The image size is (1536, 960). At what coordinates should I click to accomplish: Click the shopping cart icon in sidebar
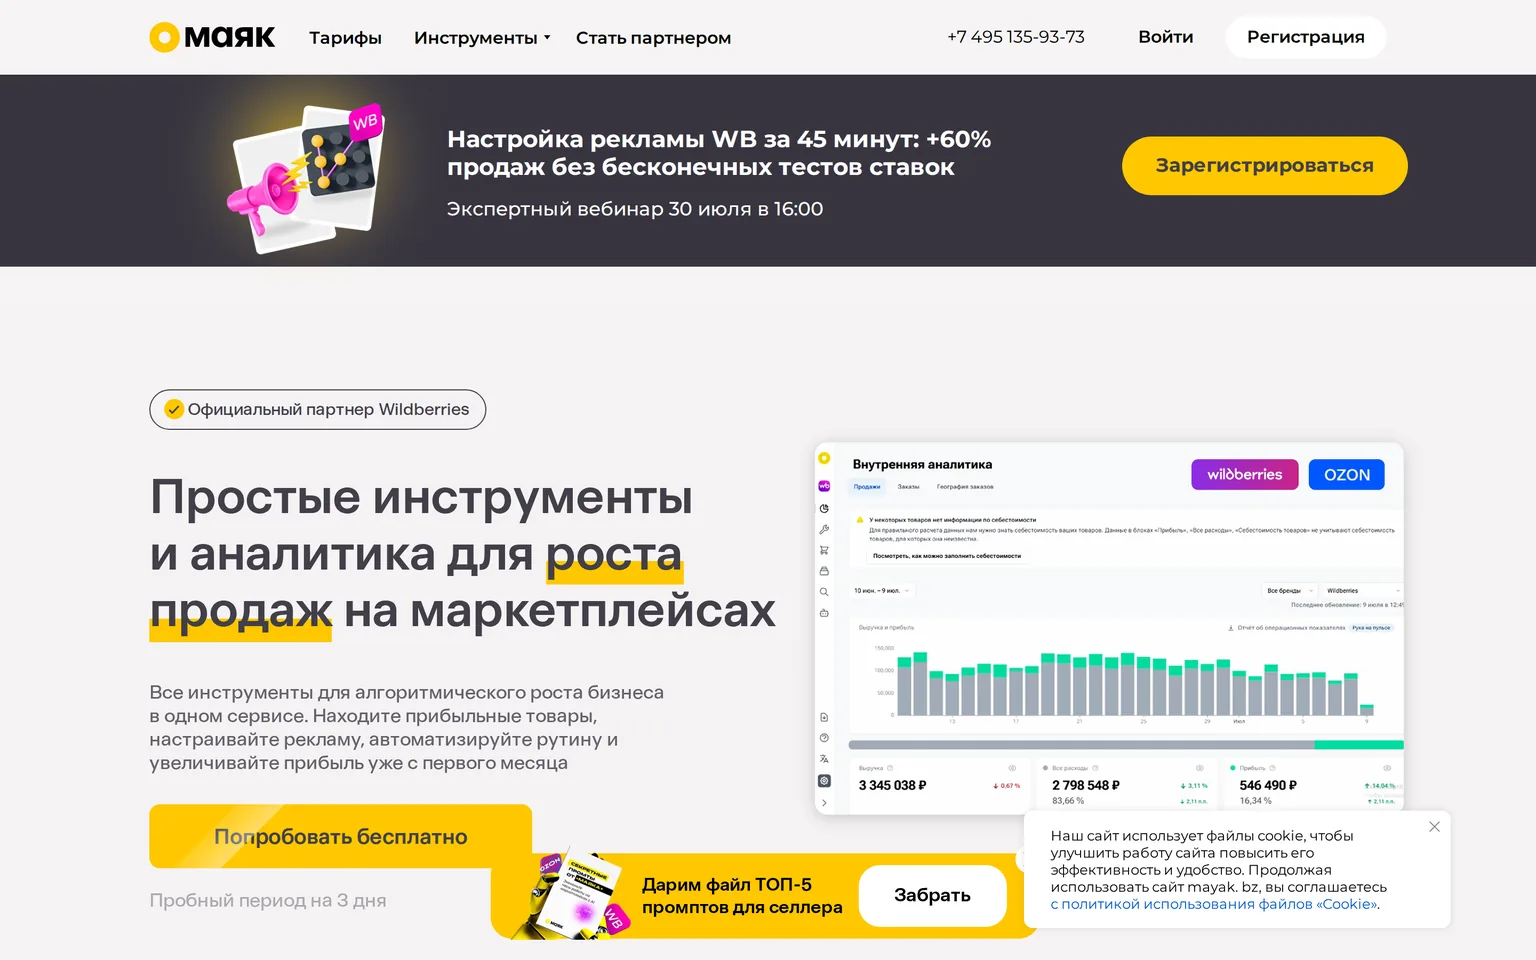[824, 550]
